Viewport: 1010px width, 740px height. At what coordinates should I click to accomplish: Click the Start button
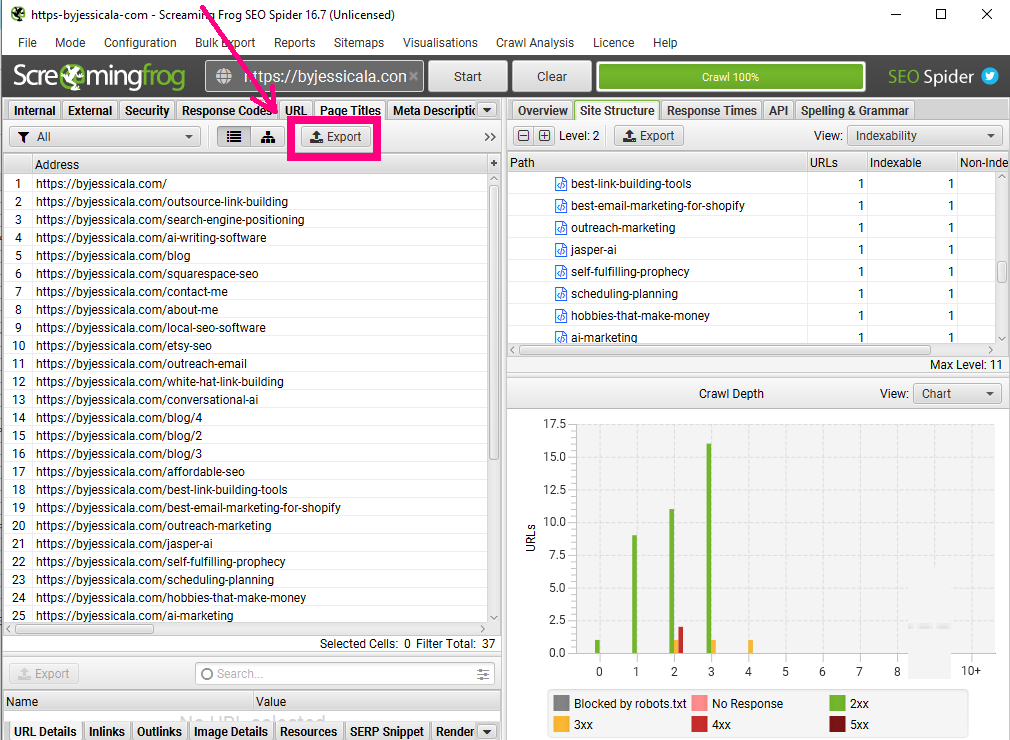tap(468, 77)
